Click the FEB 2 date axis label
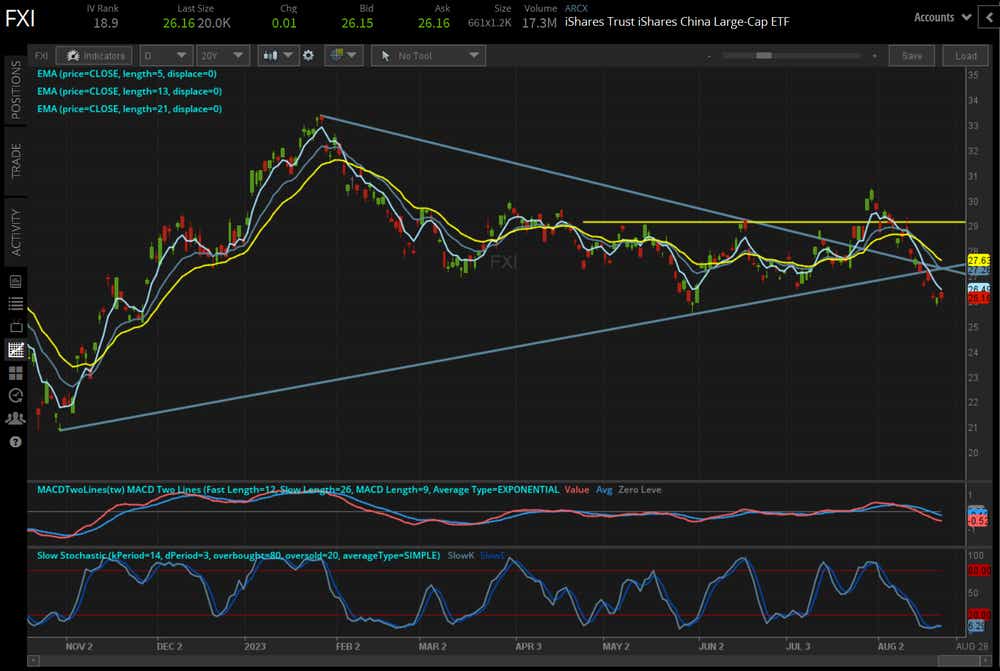Viewport: 1000px width, 671px height. pyautogui.click(x=348, y=647)
